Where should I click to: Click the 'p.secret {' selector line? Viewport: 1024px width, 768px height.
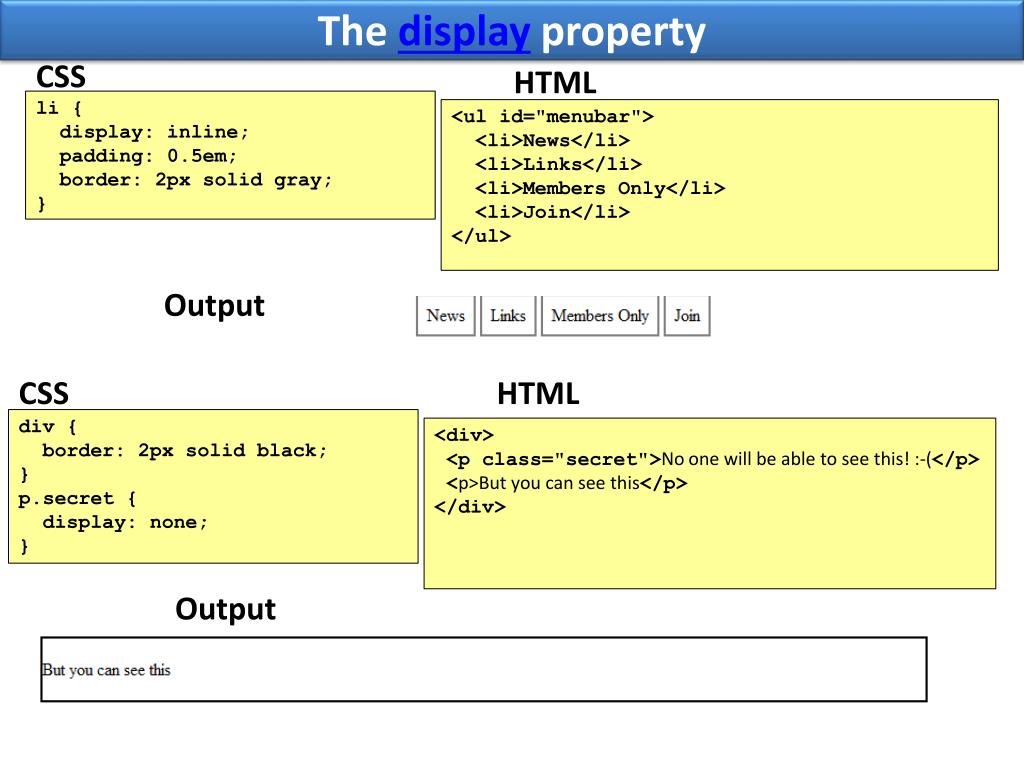[77, 498]
